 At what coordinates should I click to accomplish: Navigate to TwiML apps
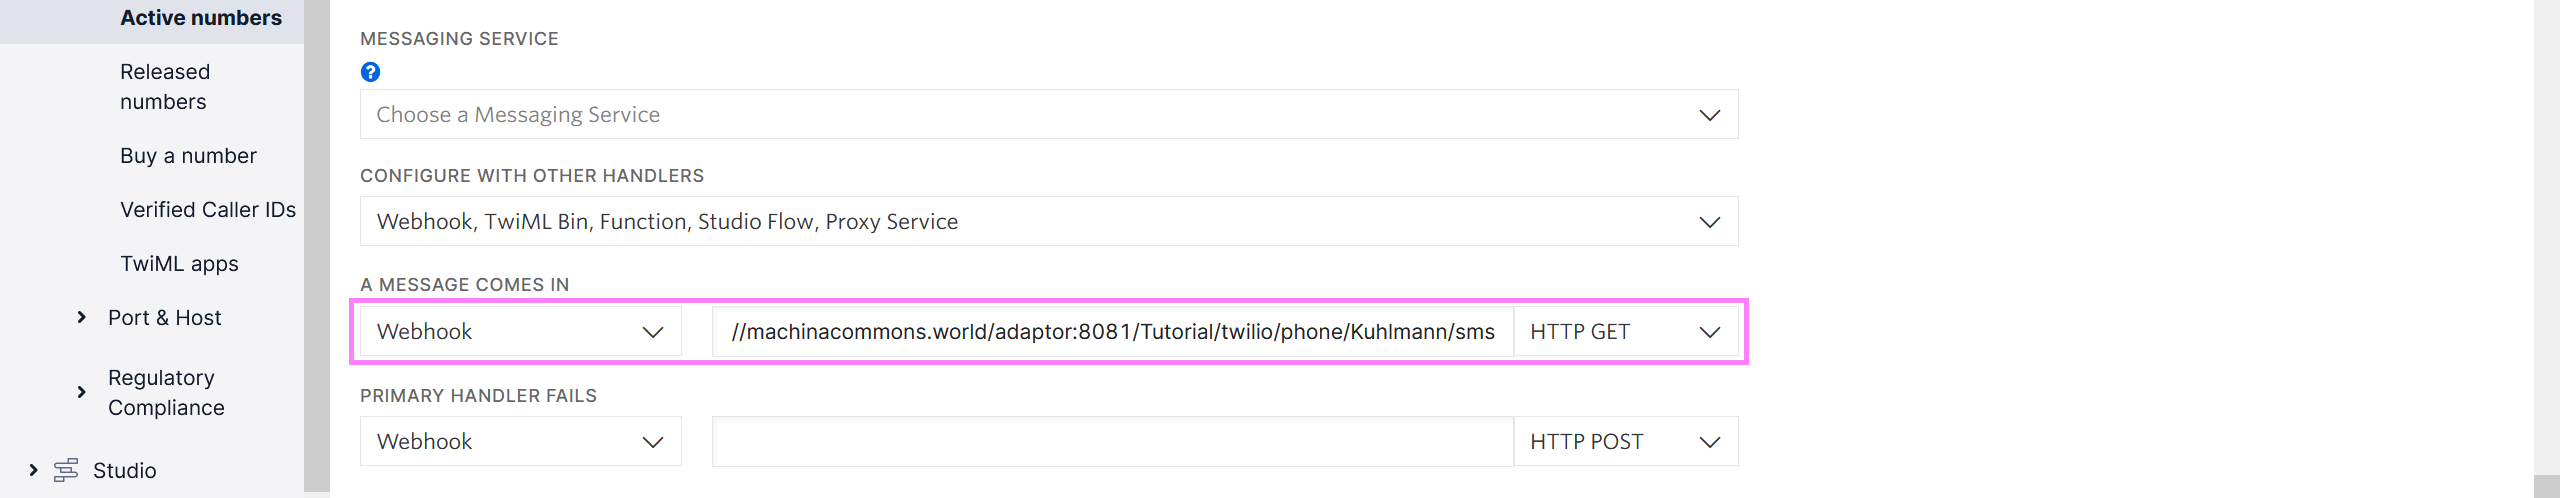pyautogui.click(x=179, y=264)
